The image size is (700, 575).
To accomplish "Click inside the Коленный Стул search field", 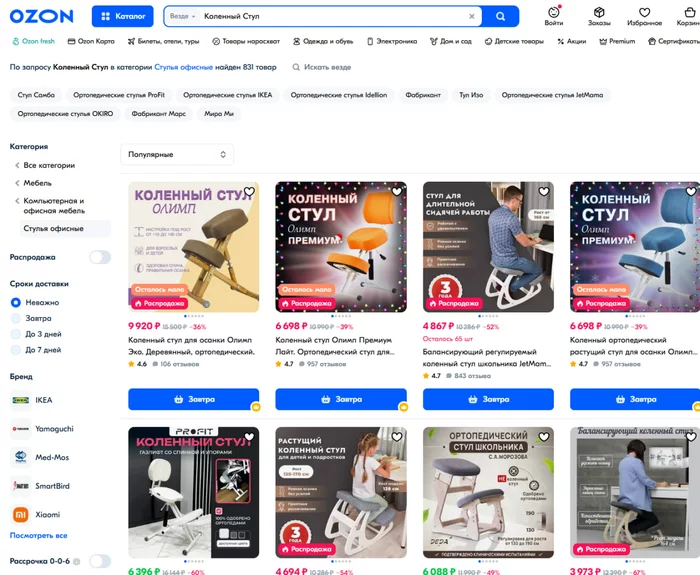I will pos(333,16).
